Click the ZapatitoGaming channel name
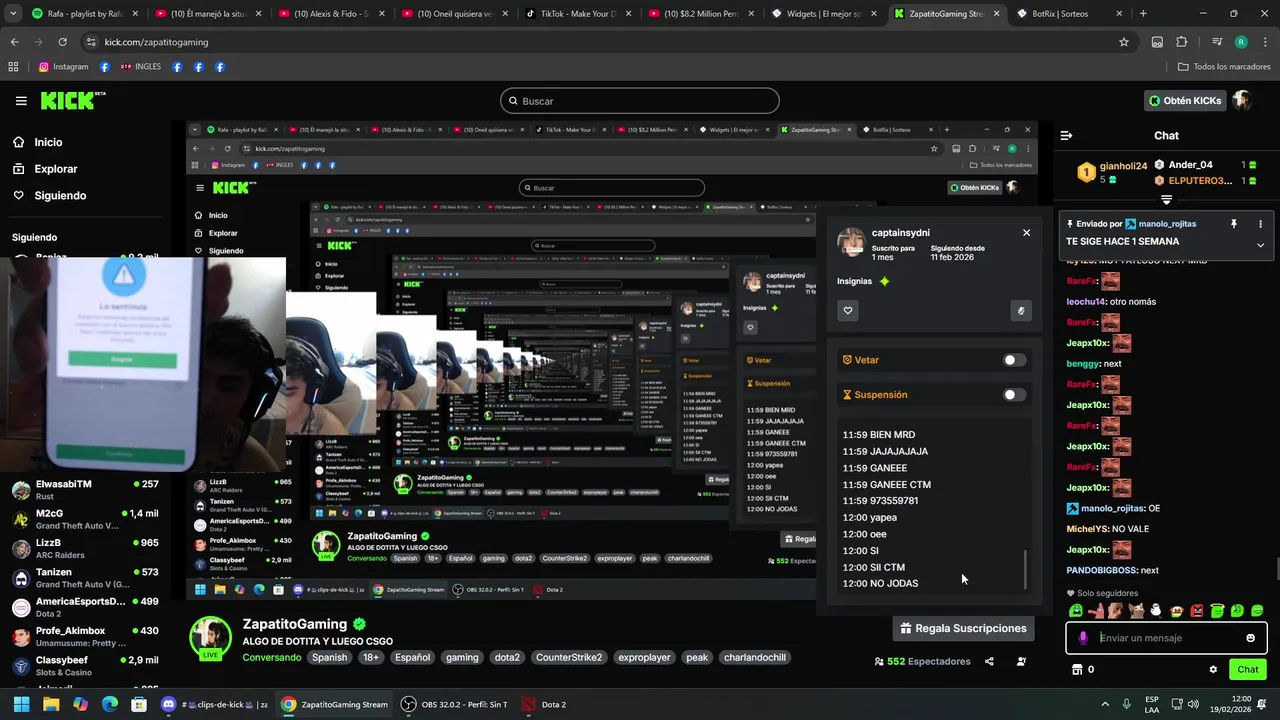Image resolution: width=1280 pixels, height=720 pixels. pyautogui.click(x=295, y=624)
